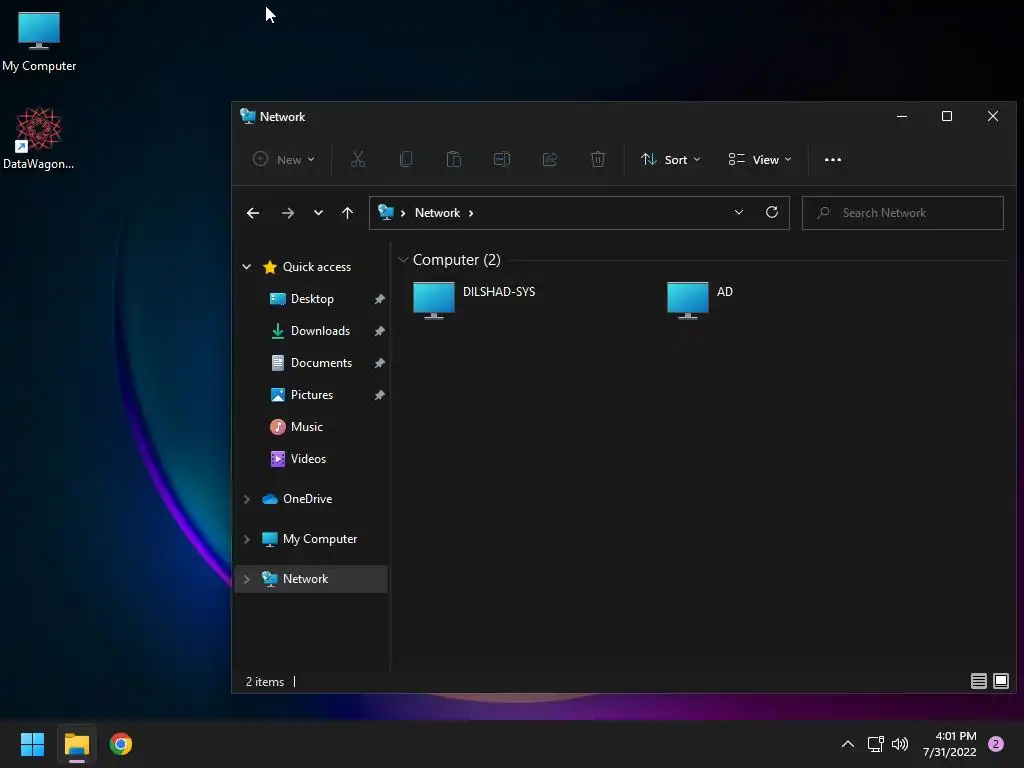Switch to large thumbnails view icon
The image size is (1024, 768).
[1001, 681]
